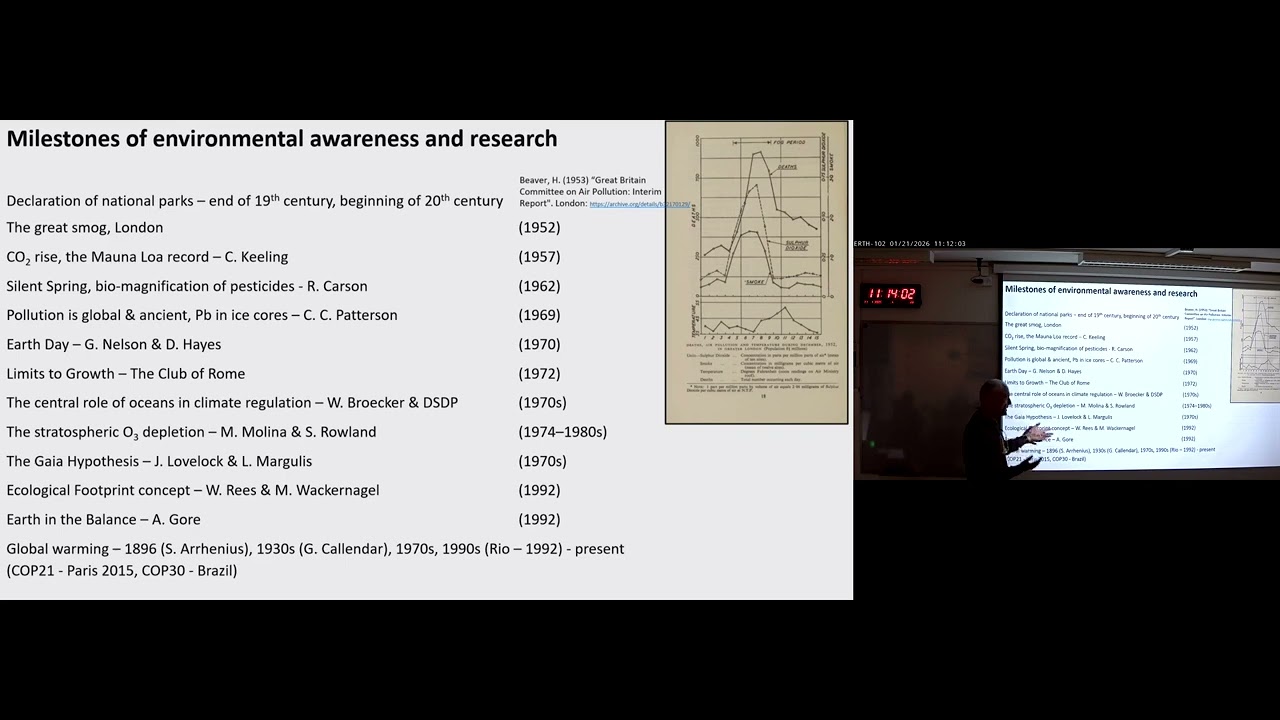
Task: Click the 'ERTH-102' timestamp overlay
Action: [x=909, y=244]
